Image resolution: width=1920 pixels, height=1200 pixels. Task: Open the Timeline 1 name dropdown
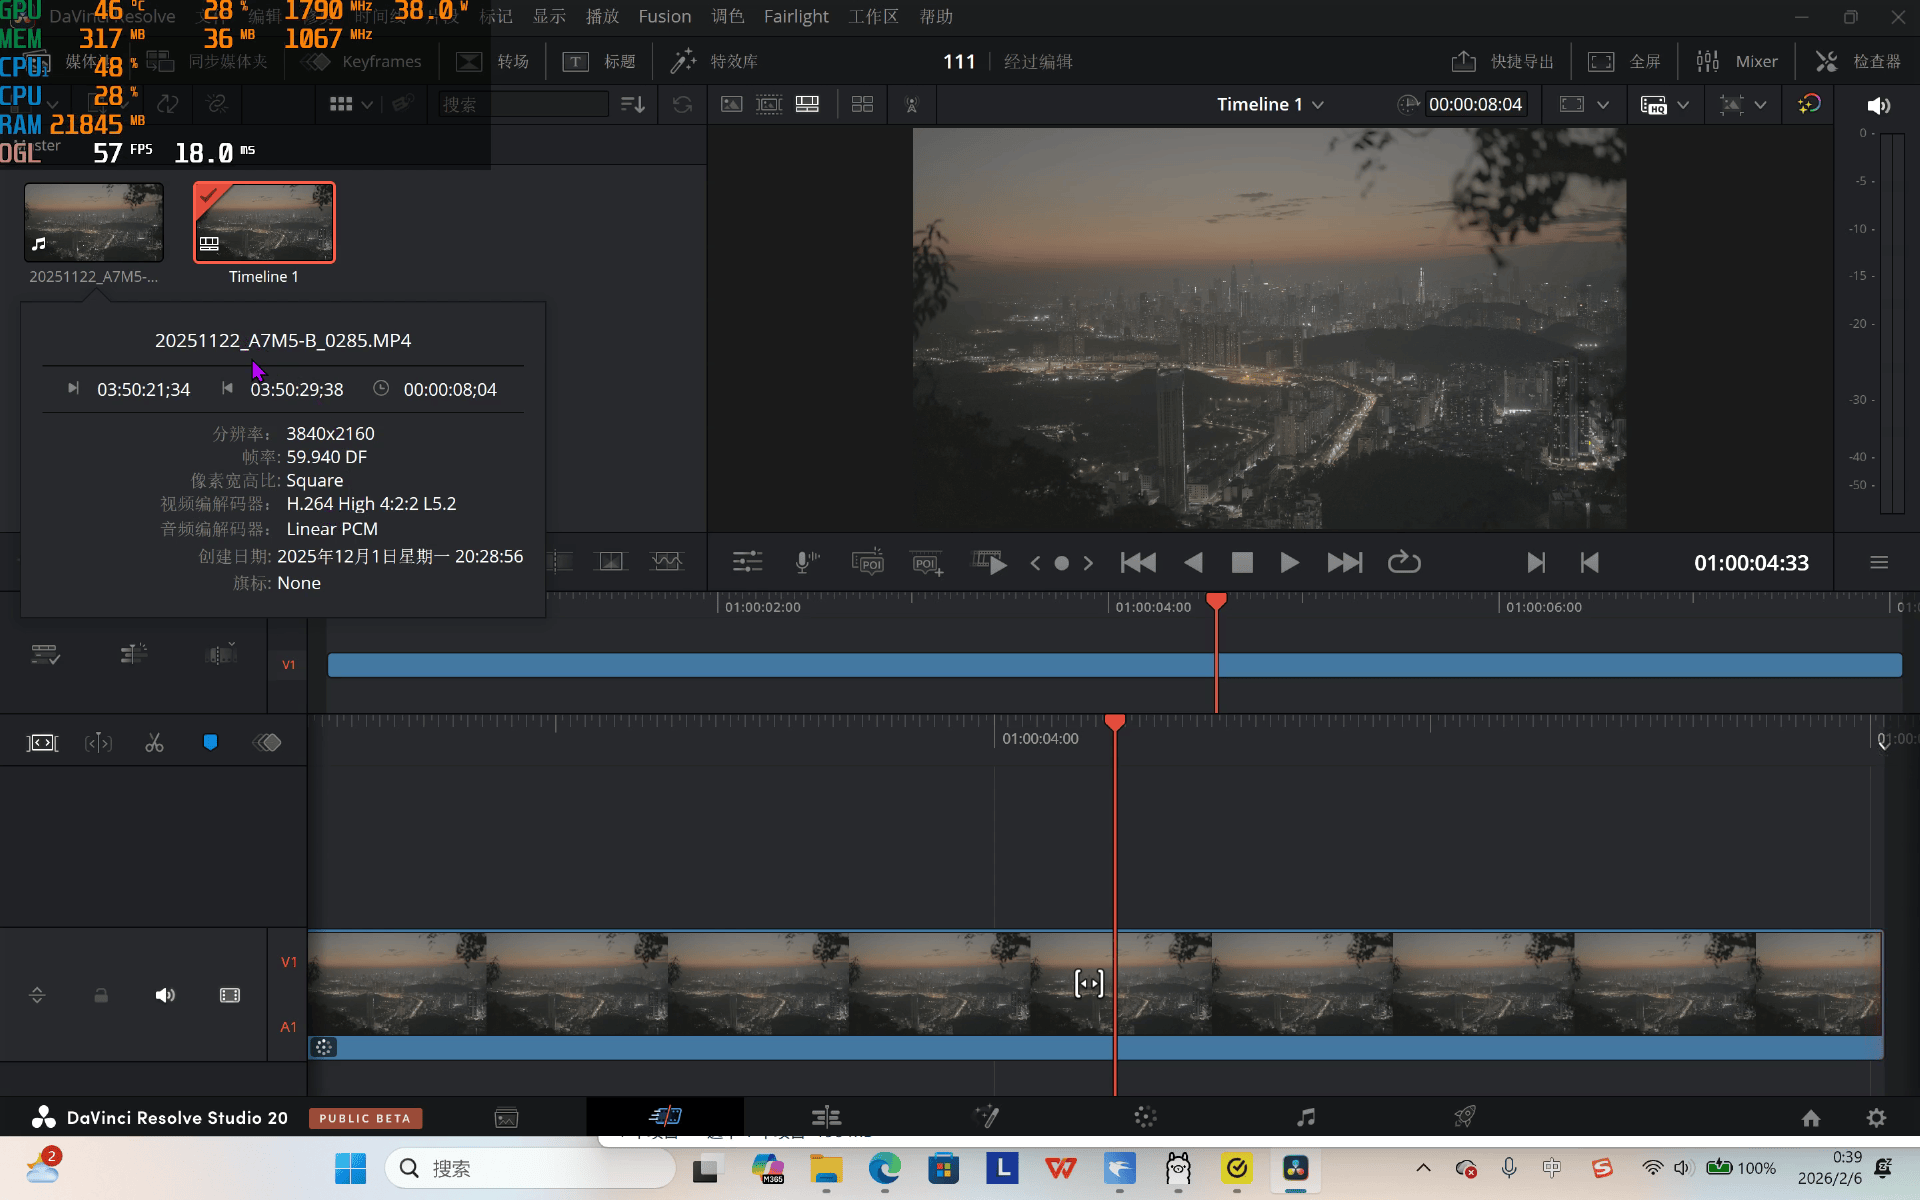1270,104
